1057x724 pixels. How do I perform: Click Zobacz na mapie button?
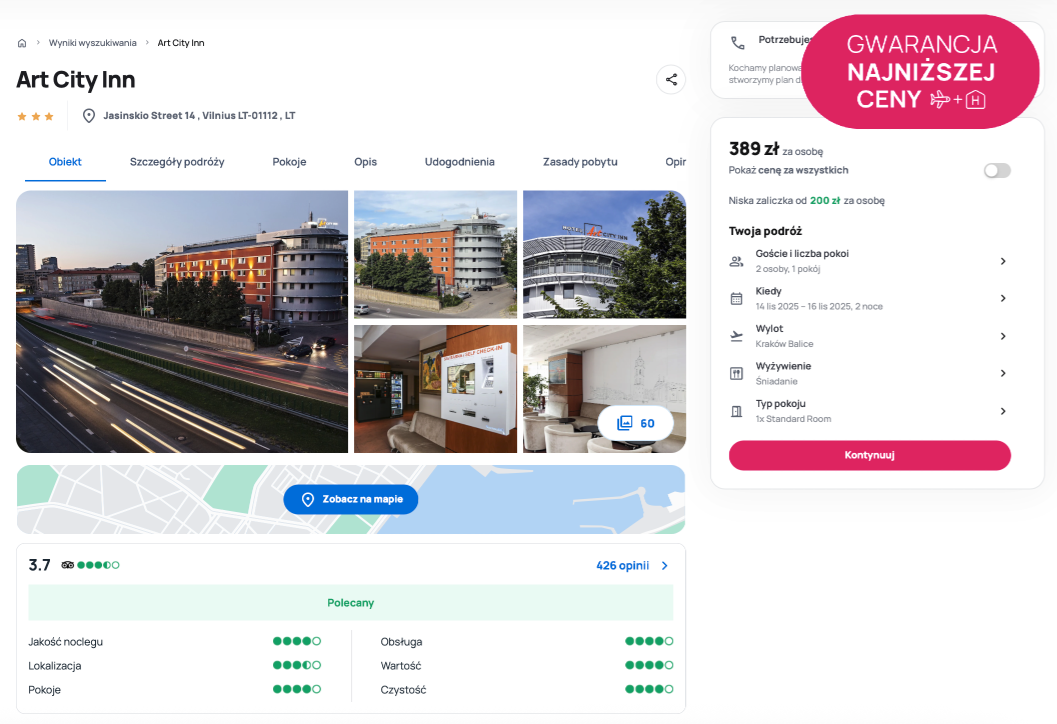tap(350, 499)
